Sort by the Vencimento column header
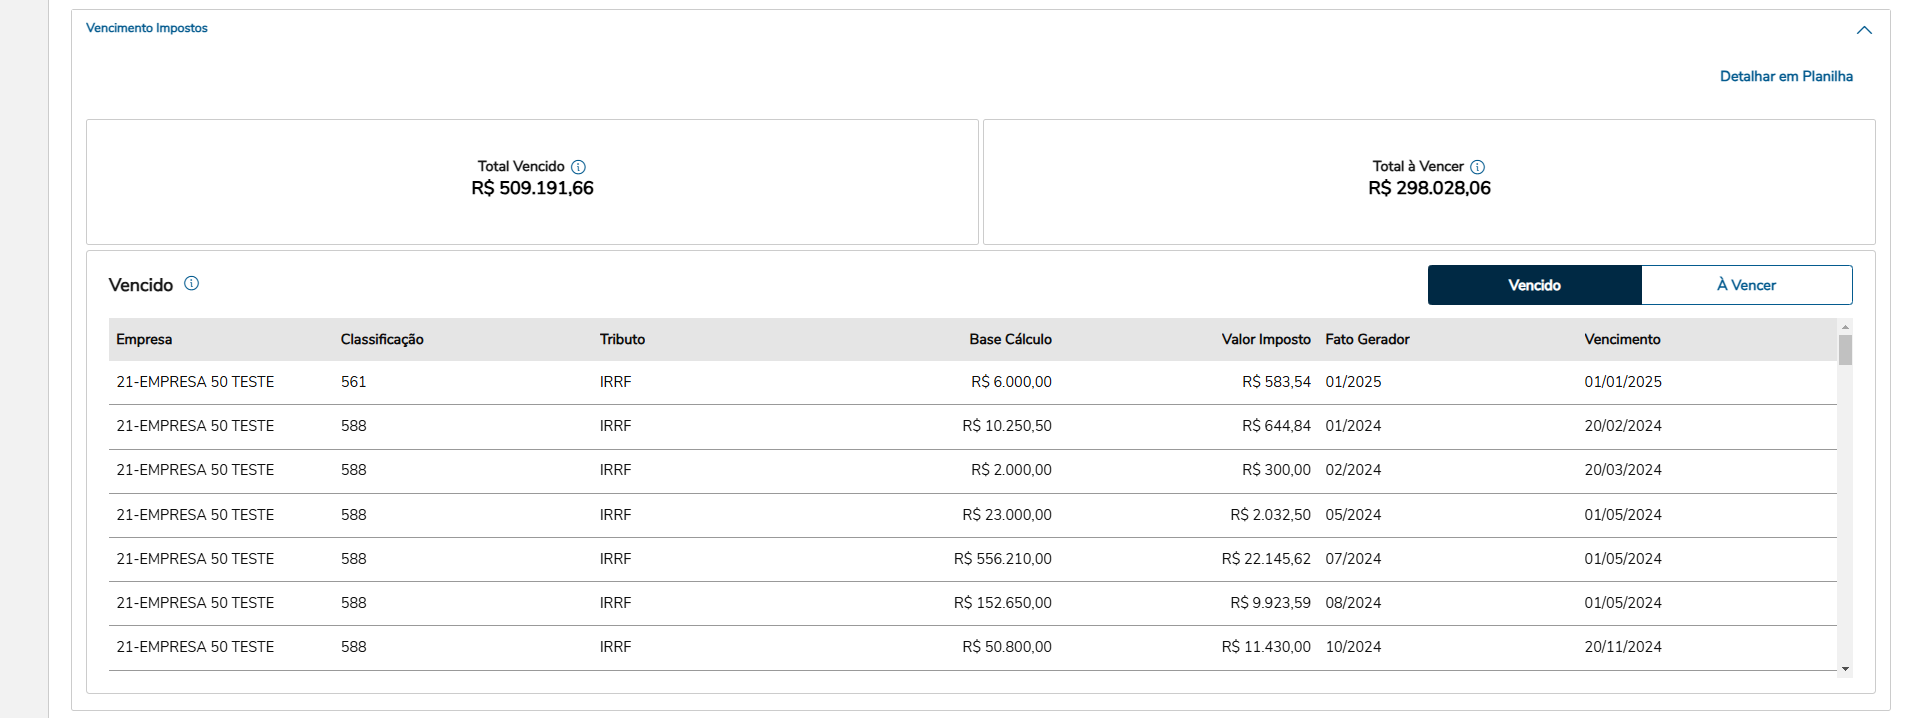The width and height of the screenshot is (1912, 718). [1622, 340]
